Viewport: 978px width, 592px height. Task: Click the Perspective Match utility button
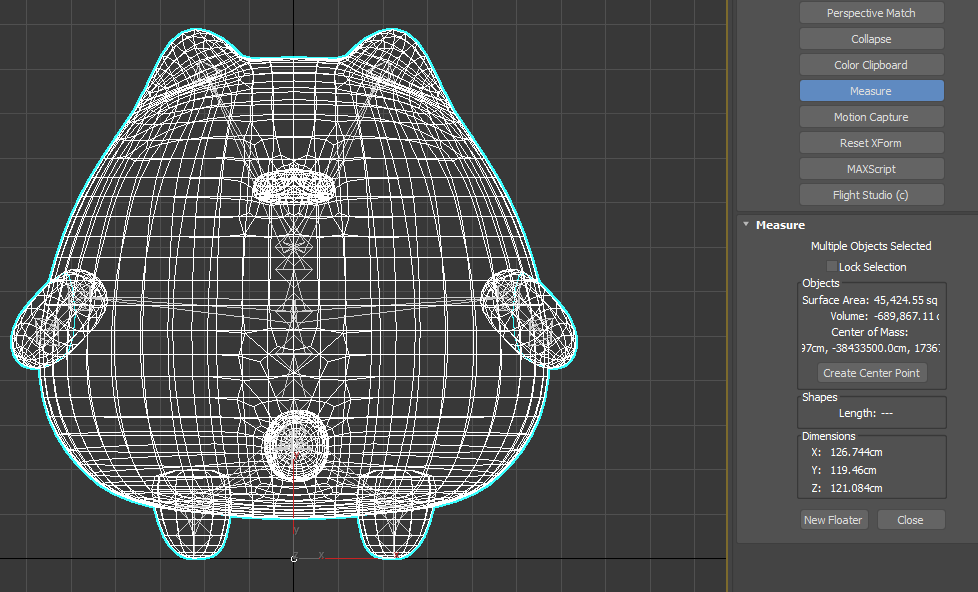click(x=871, y=13)
